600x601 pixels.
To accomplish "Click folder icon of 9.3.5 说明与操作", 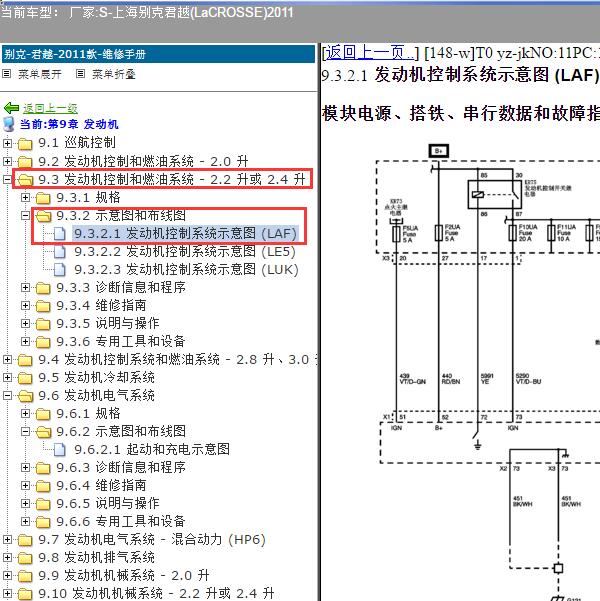I will pyautogui.click(x=43, y=324).
